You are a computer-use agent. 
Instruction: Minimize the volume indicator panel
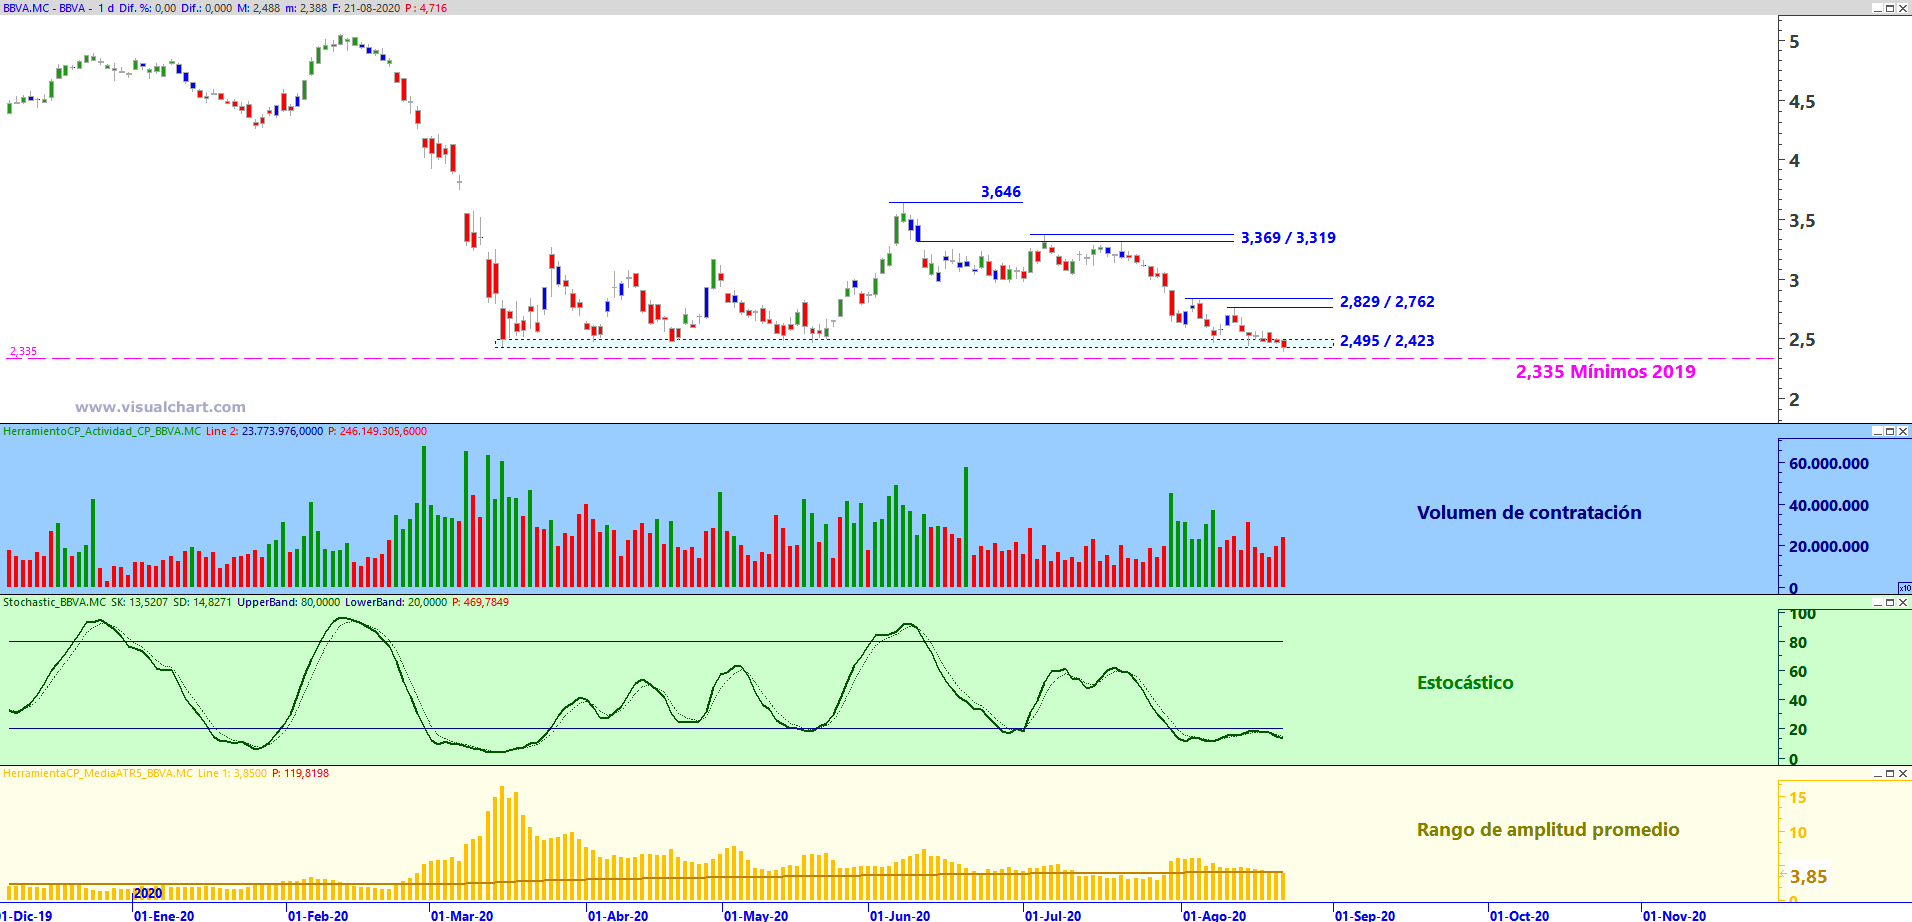click(x=1877, y=432)
